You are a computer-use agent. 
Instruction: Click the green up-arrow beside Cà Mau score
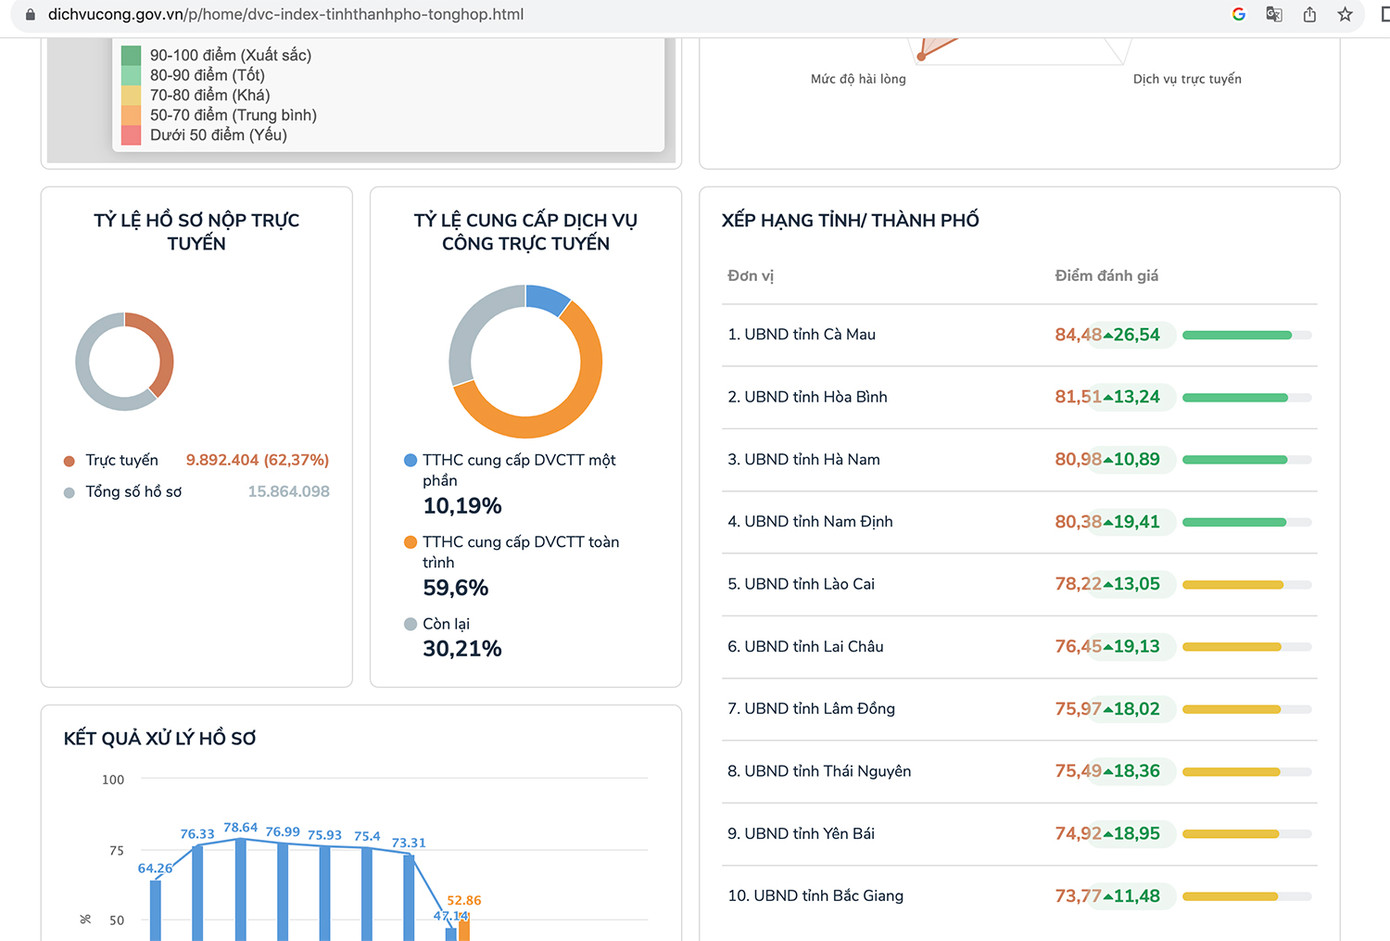tap(1108, 335)
